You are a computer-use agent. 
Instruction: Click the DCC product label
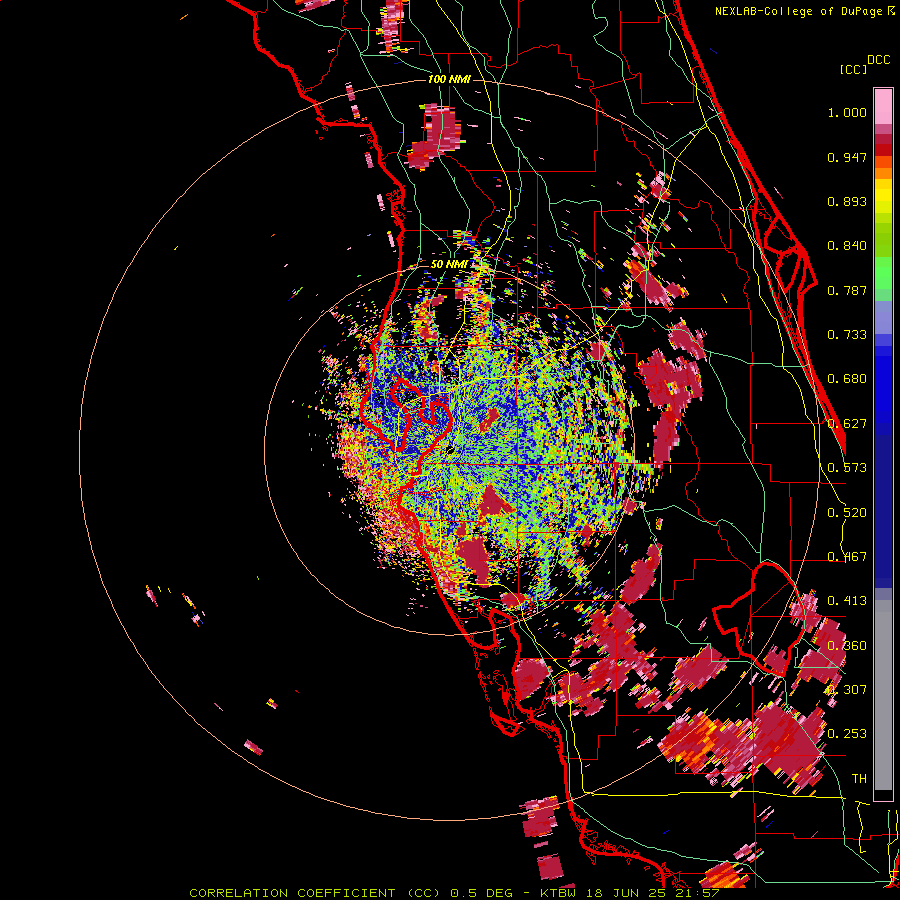pyautogui.click(x=879, y=60)
